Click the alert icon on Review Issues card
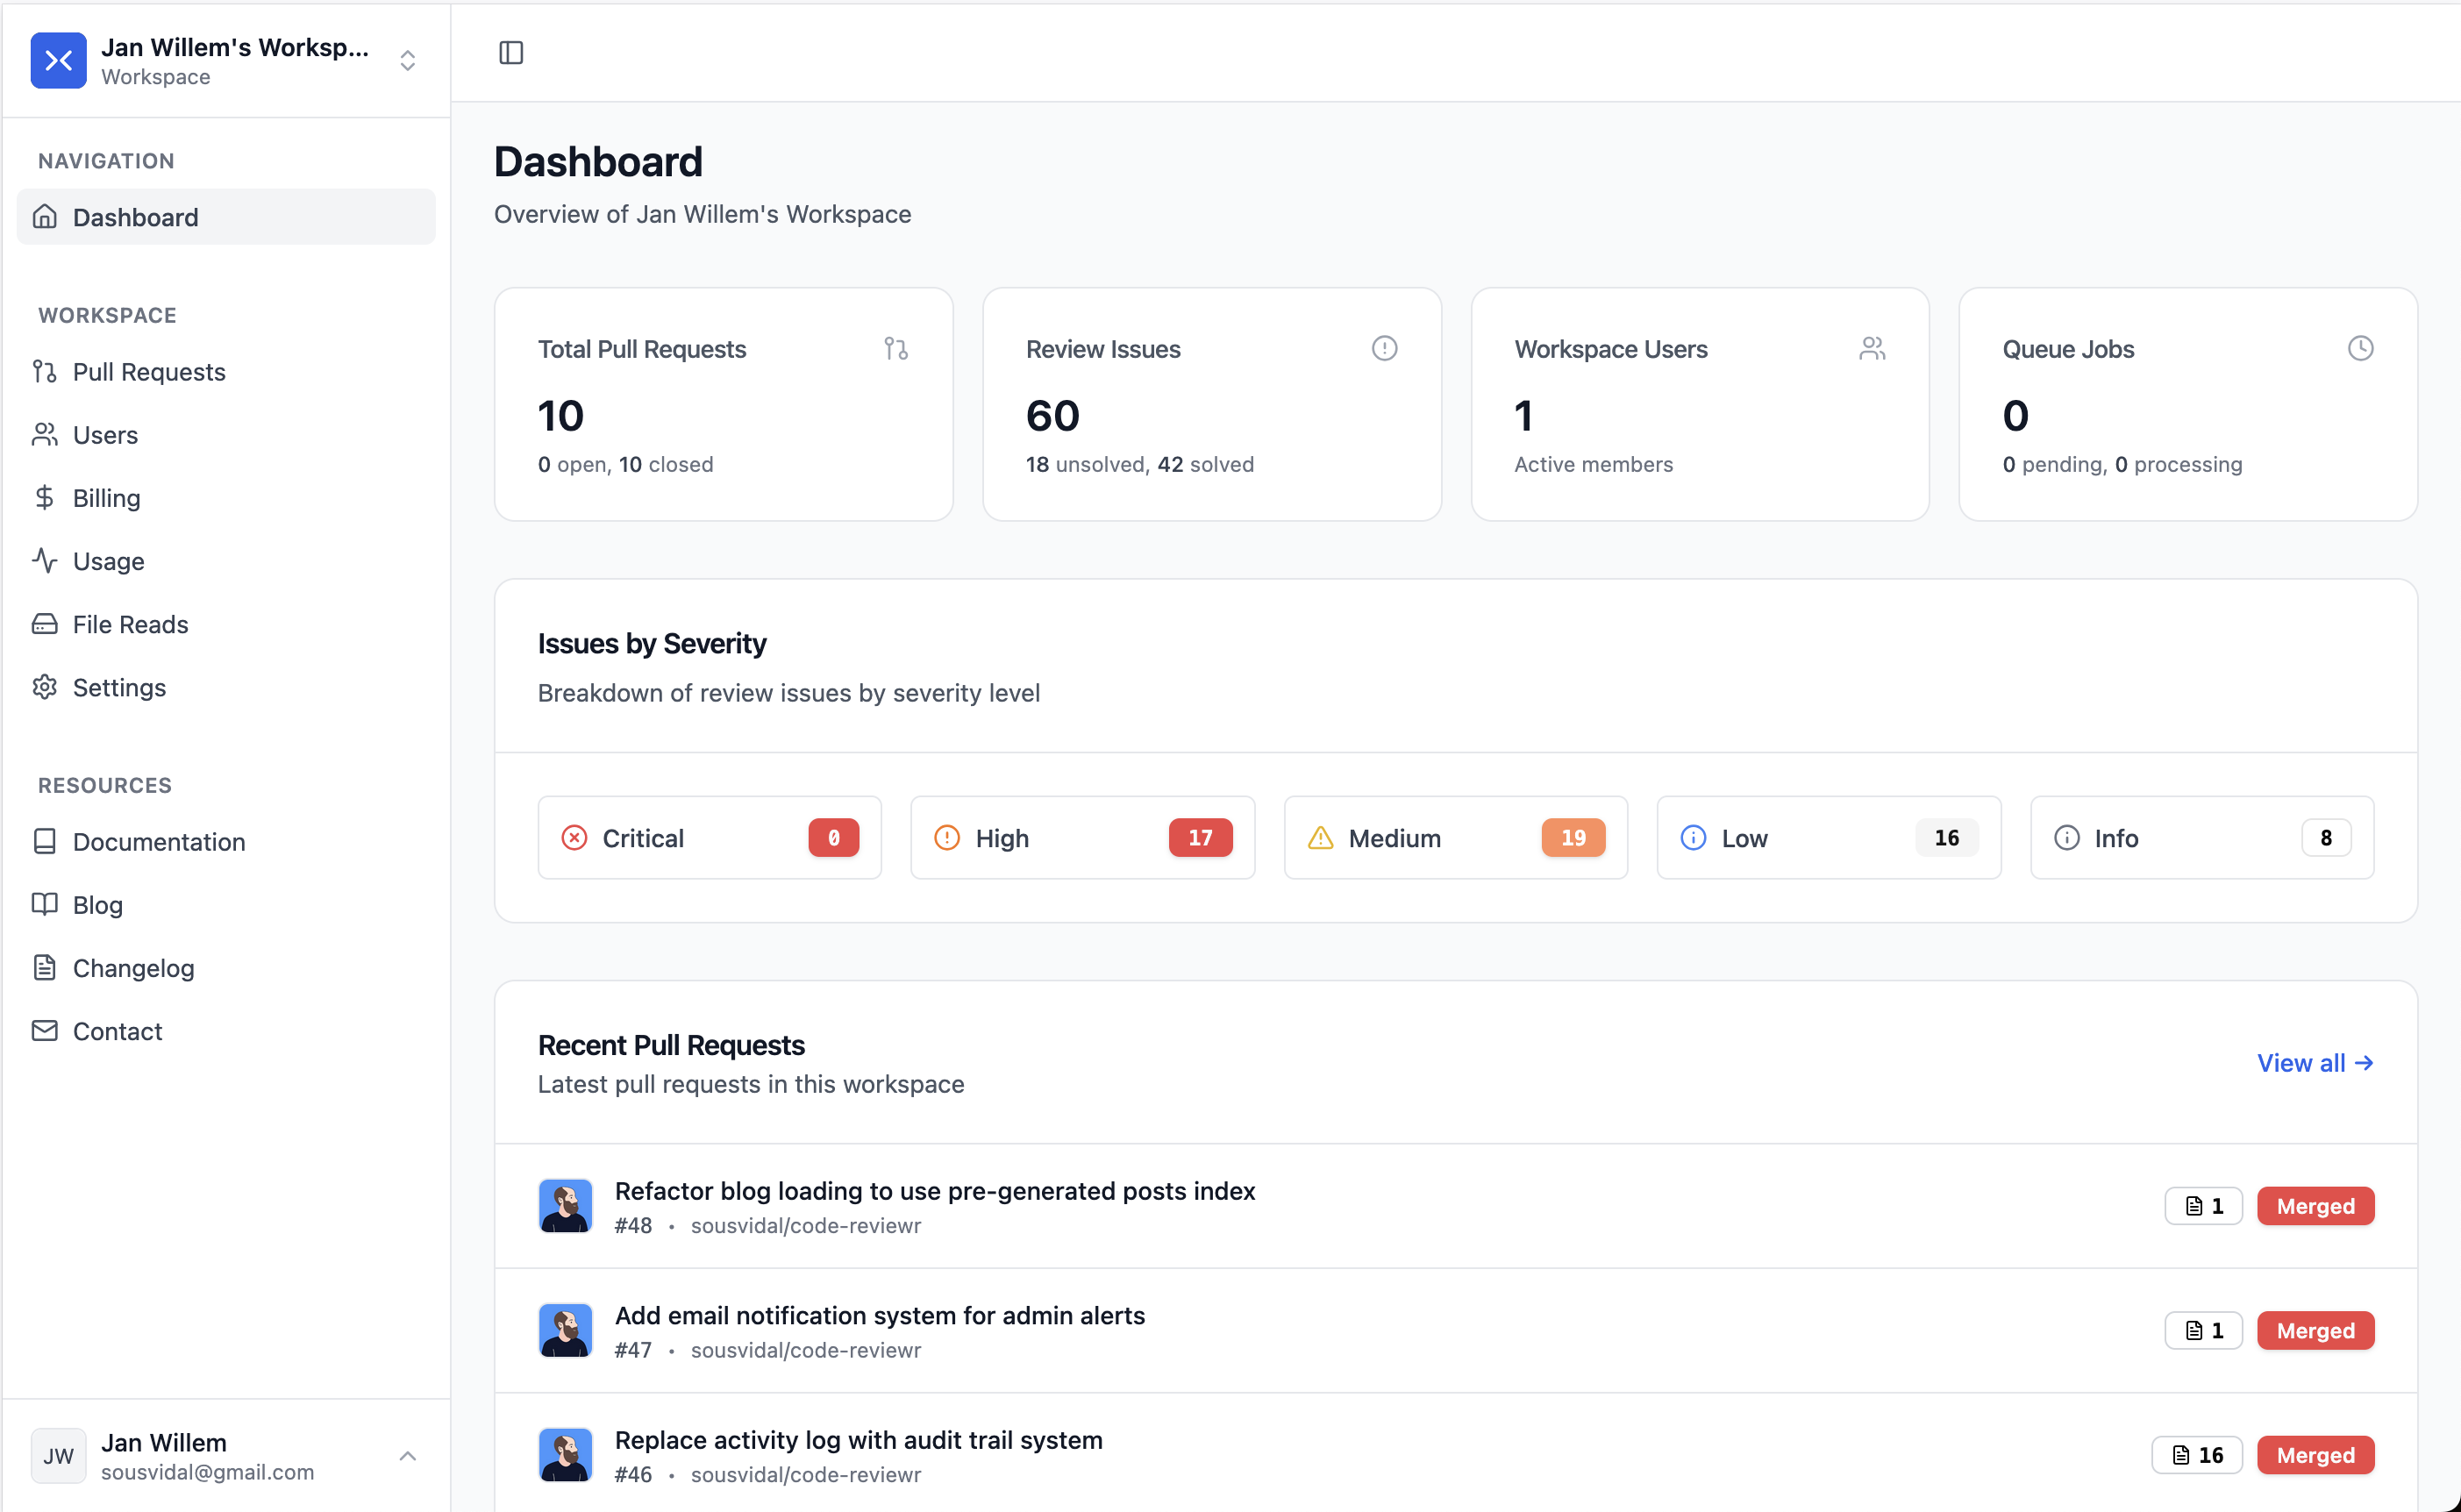2461x1512 pixels. pos(1384,348)
